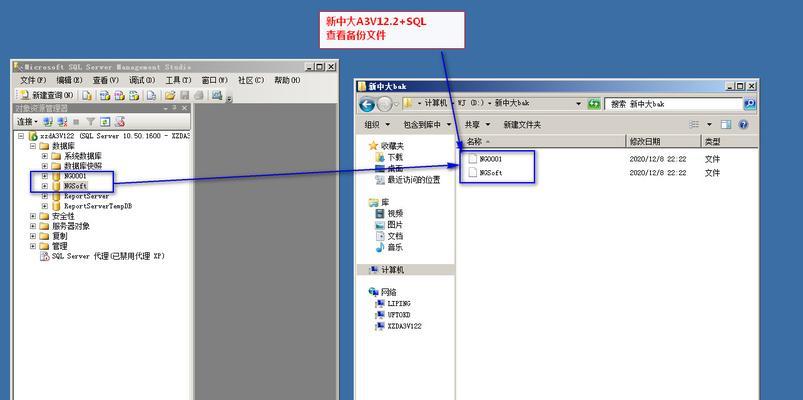Expand the ReportServerTempDB database node

pos(45,206)
